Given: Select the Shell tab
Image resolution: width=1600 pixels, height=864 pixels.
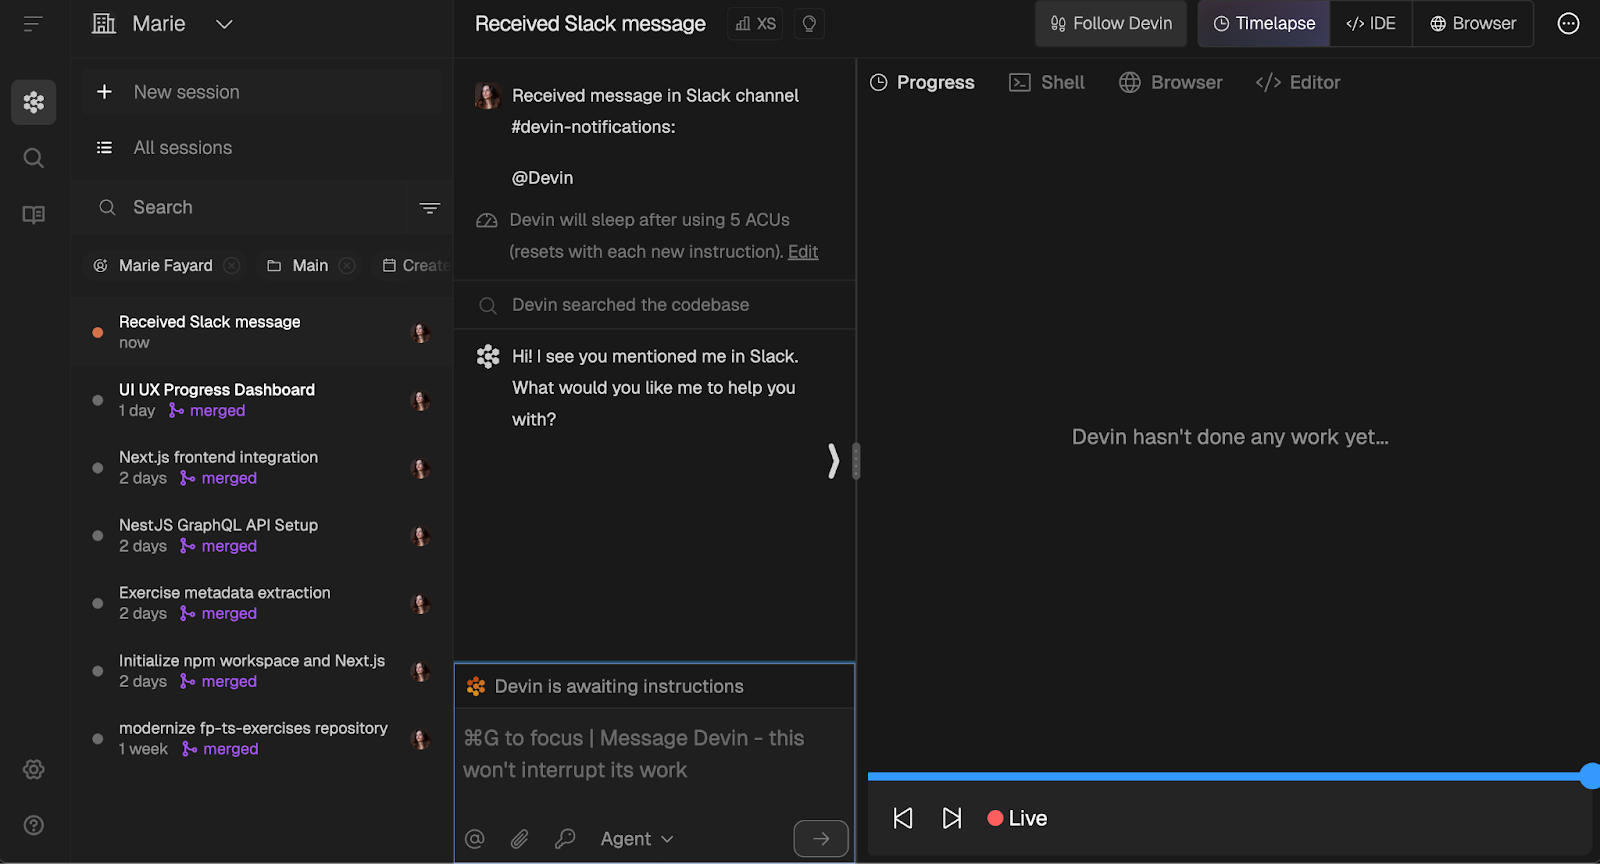Looking at the screenshot, I should pos(1047,83).
